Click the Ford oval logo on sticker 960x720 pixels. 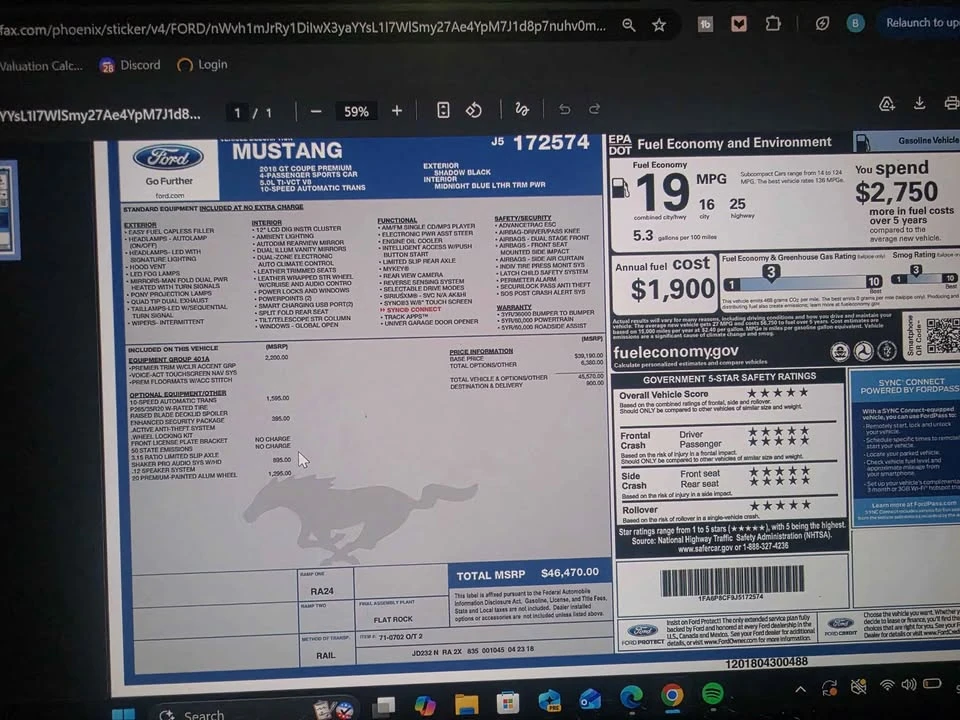[x=168, y=159]
